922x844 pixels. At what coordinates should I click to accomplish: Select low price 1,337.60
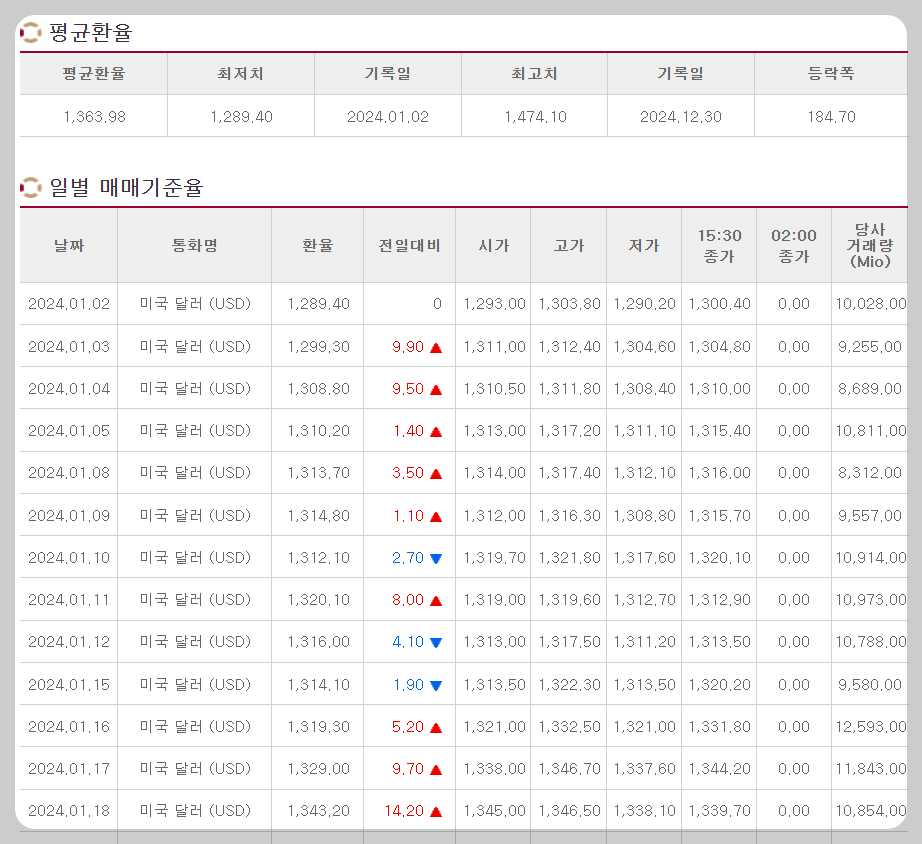(x=644, y=768)
